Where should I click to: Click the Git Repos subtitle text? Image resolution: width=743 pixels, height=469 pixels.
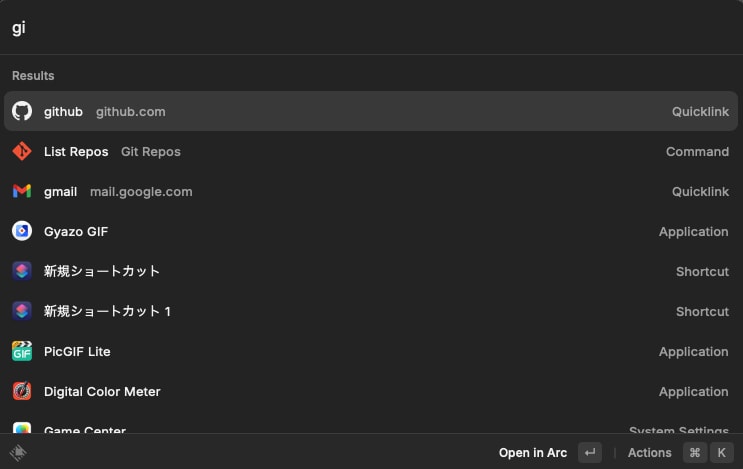tap(151, 152)
